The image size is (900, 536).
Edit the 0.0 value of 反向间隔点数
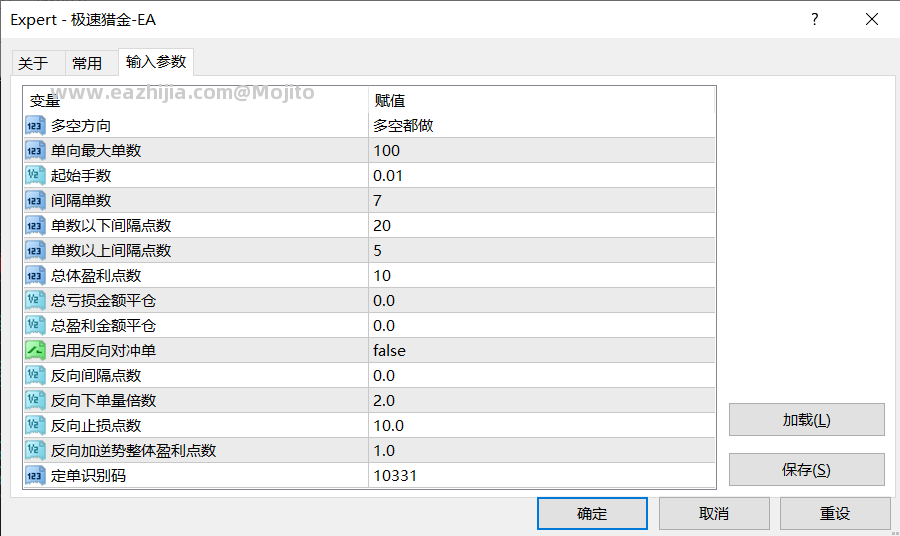(x=542, y=375)
